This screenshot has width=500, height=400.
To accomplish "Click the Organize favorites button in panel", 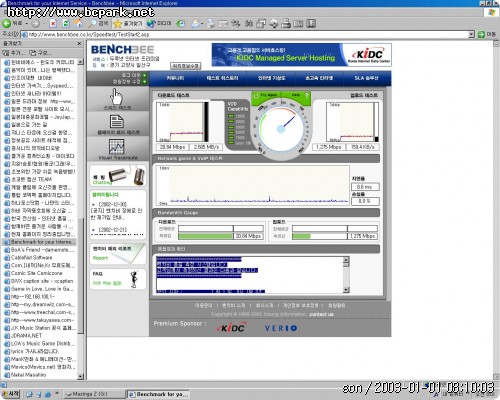I will [x=40, y=53].
